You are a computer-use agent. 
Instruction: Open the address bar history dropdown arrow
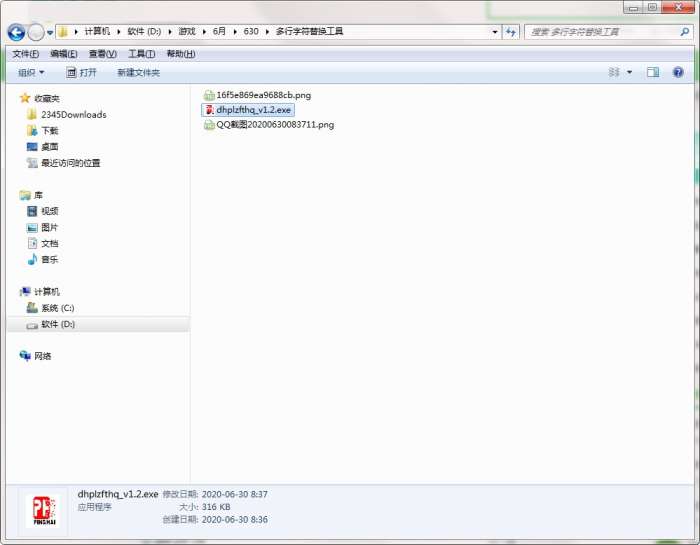[x=494, y=32]
